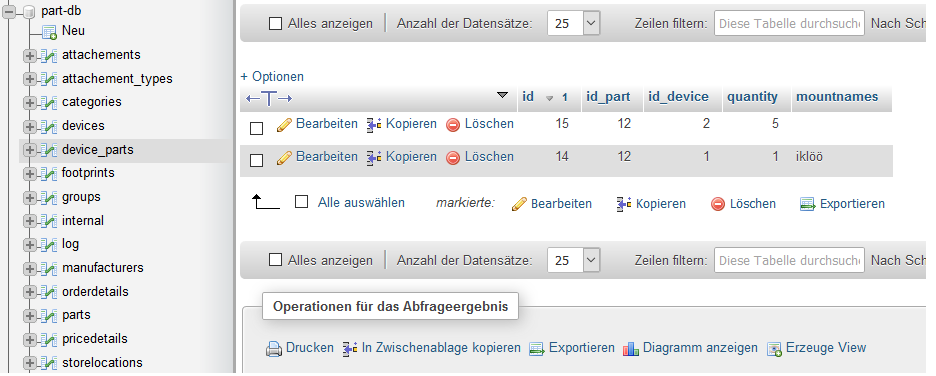Click the Erzeuge View icon
The image size is (936, 376).
point(774,349)
